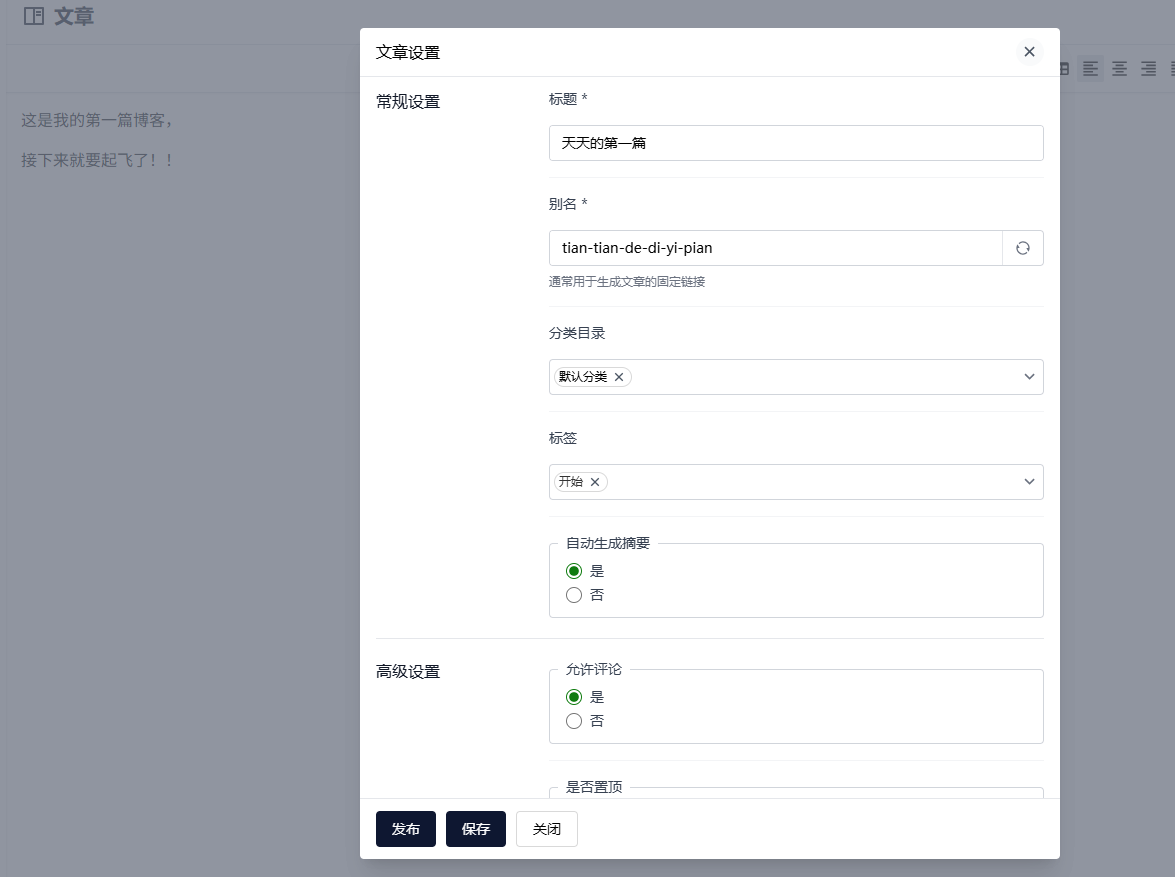Click the 常规设置 section heading
Screen dimensions: 1175x877
(x=408, y=102)
